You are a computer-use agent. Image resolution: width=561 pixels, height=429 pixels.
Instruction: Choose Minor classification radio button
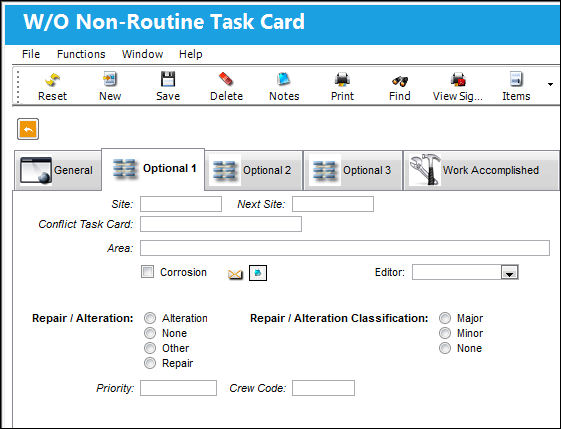click(445, 333)
